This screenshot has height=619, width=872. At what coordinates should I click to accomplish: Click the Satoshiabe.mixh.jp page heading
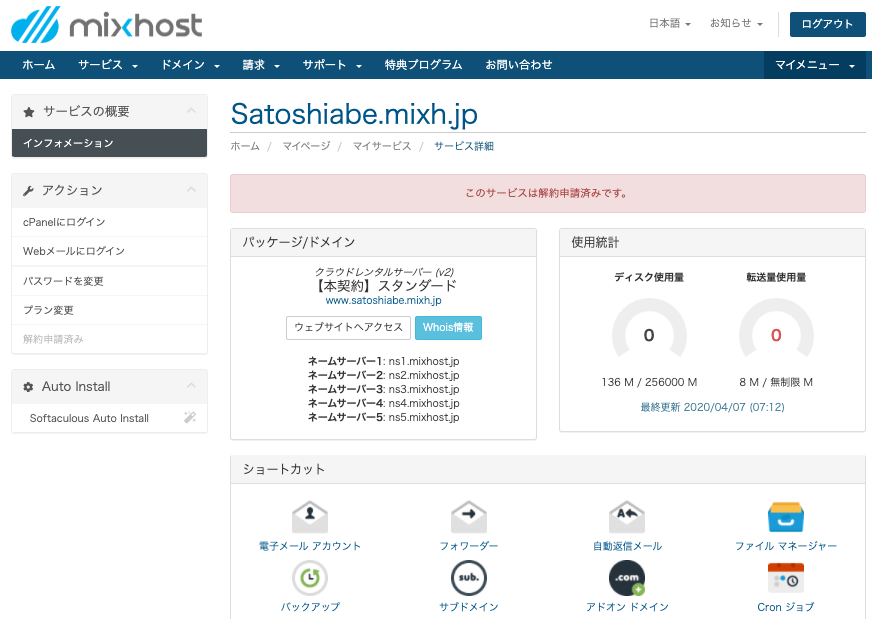tap(354, 114)
